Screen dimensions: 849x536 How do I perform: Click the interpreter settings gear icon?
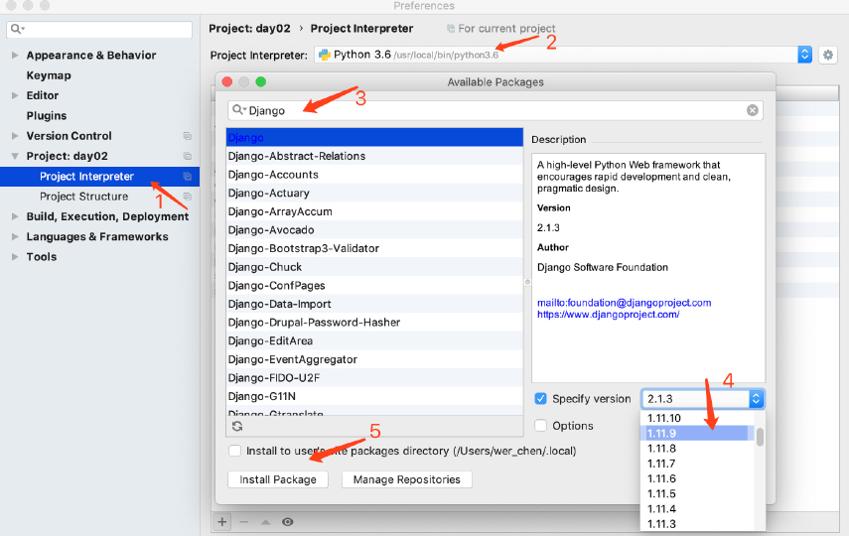point(827,56)
